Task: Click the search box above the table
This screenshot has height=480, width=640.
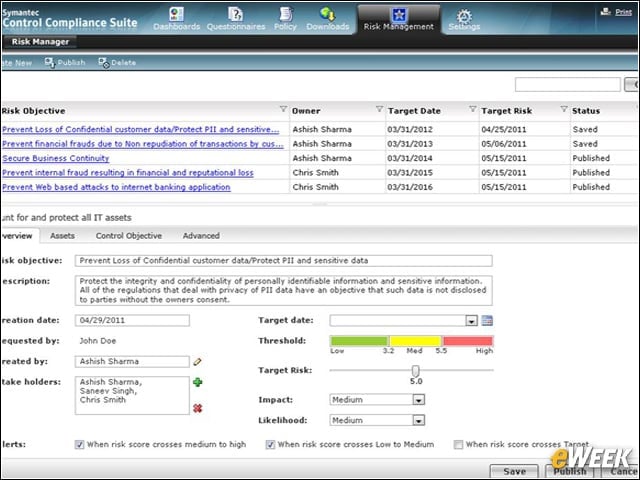Action: [568, 84]
